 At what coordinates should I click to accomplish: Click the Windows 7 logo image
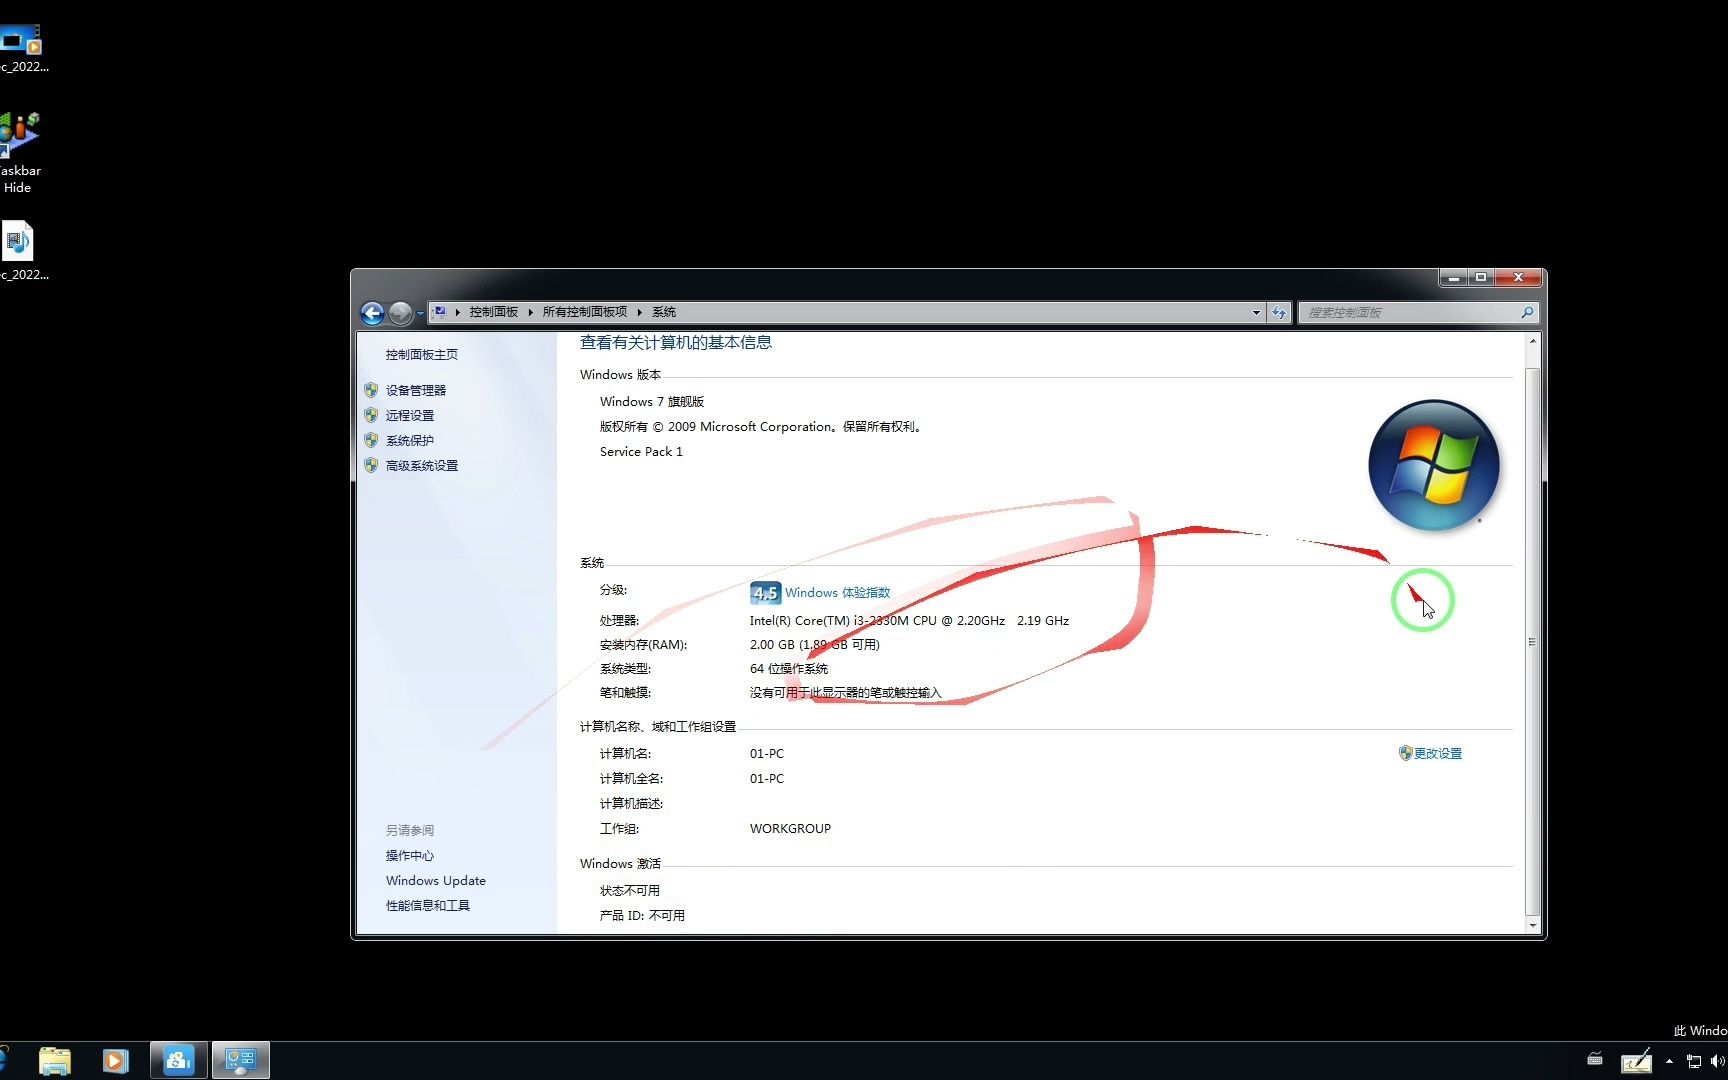coord(1434,465)
